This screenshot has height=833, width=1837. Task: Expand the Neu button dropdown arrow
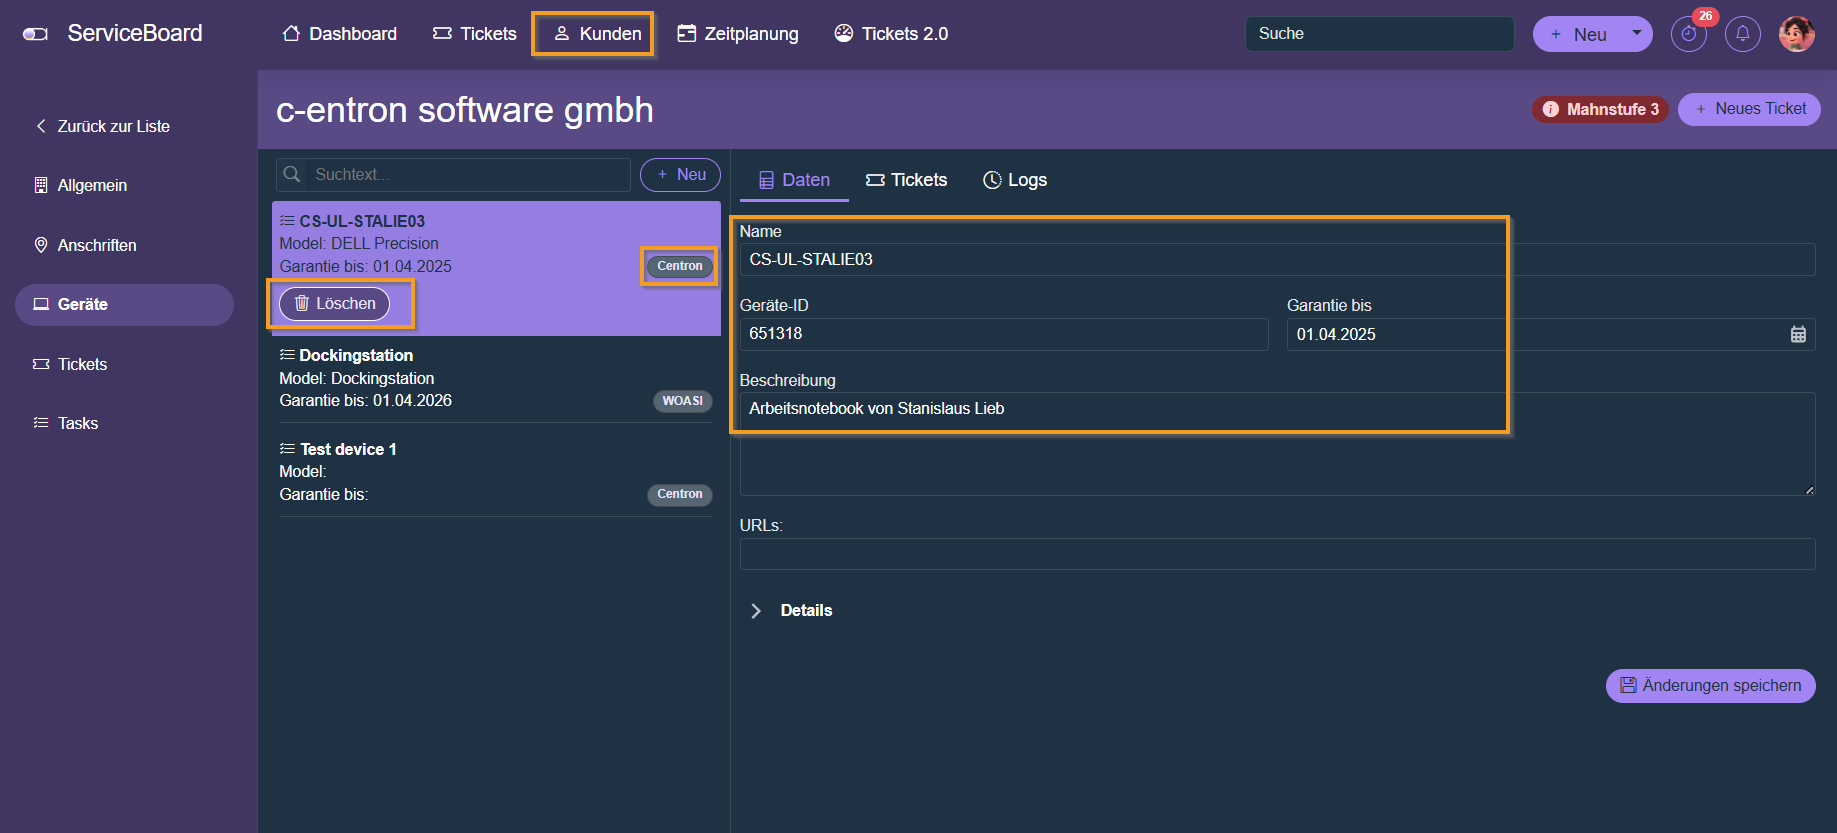click(1636, 33)
